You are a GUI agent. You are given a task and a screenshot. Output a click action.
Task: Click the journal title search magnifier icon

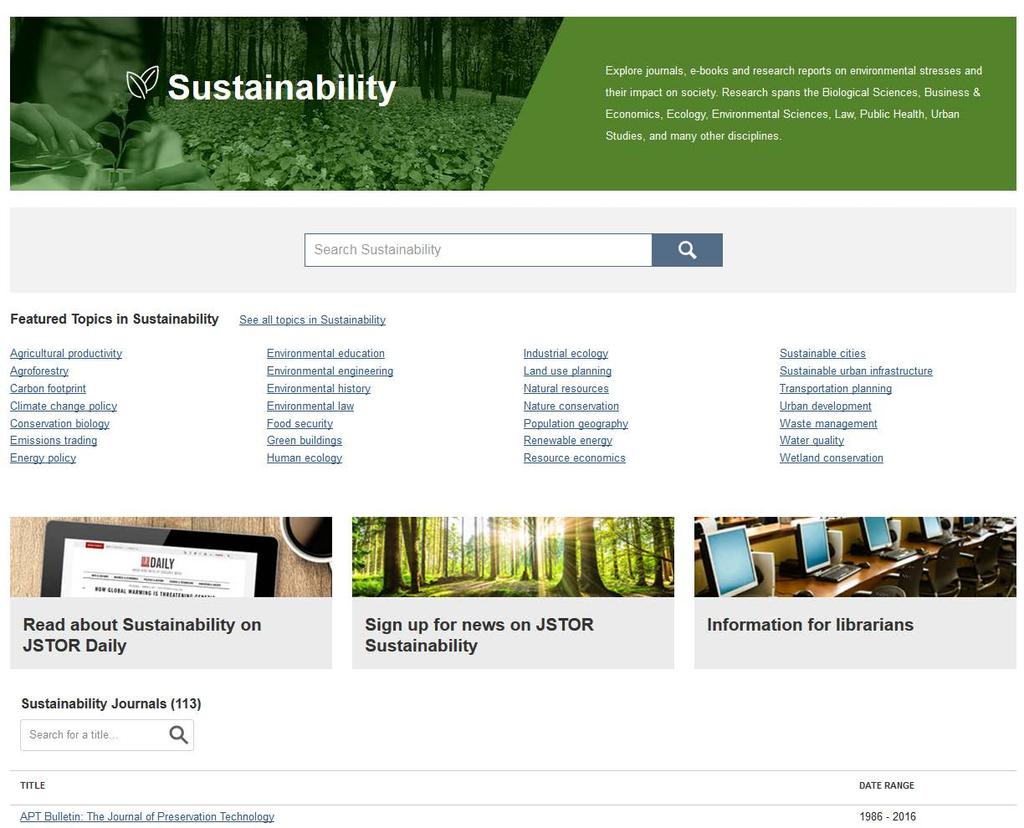click(178, 735)
